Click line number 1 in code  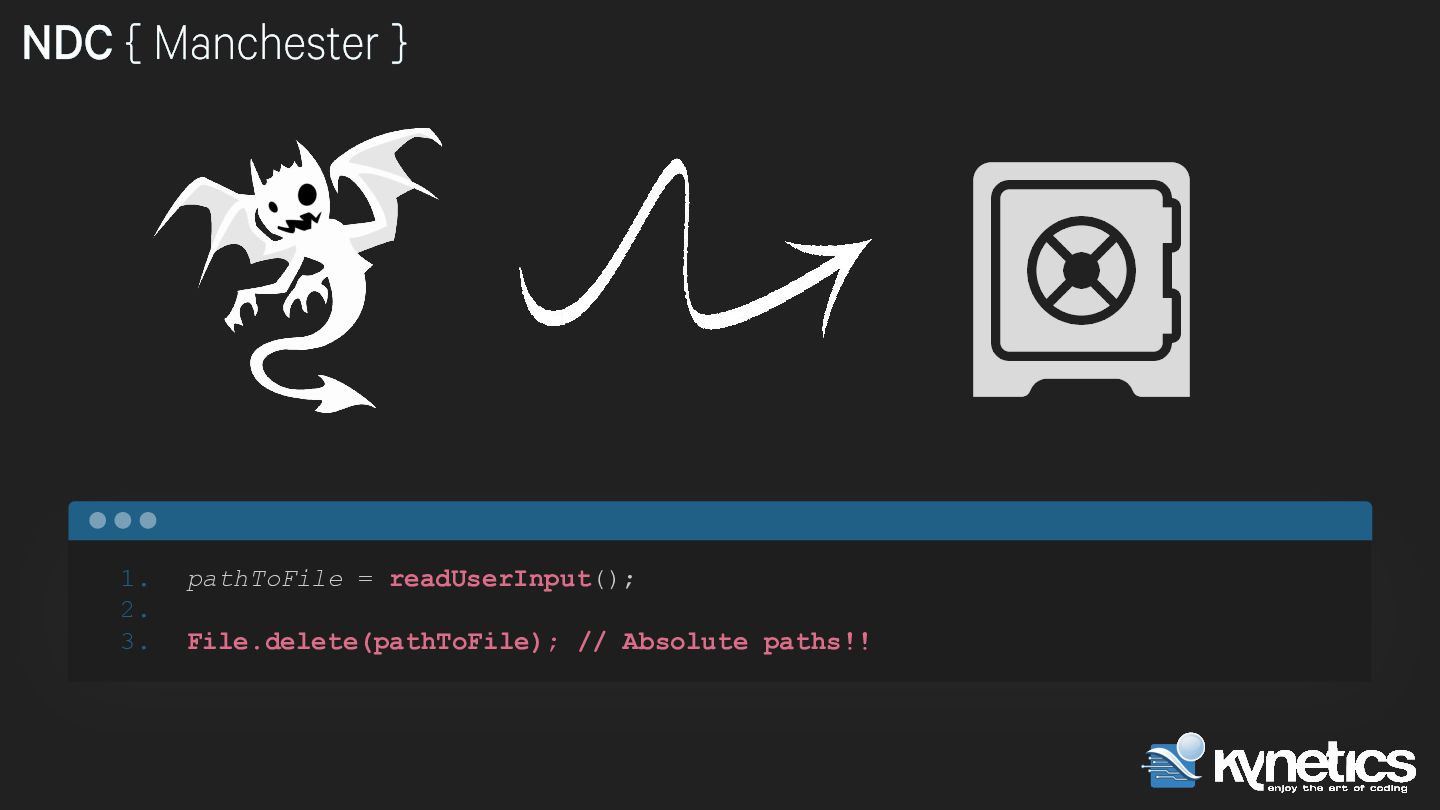tap(134, 579)
